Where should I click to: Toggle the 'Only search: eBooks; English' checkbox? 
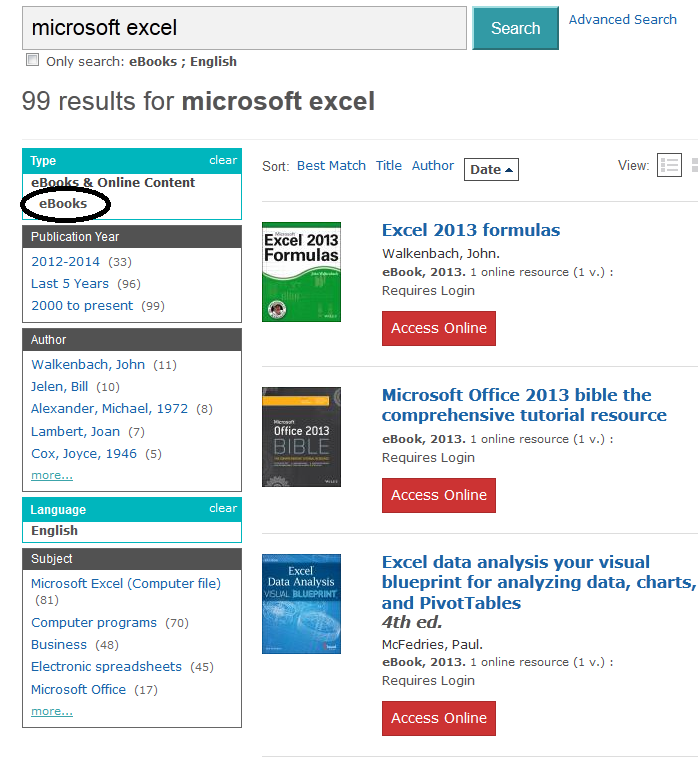(x=32, y=60)
